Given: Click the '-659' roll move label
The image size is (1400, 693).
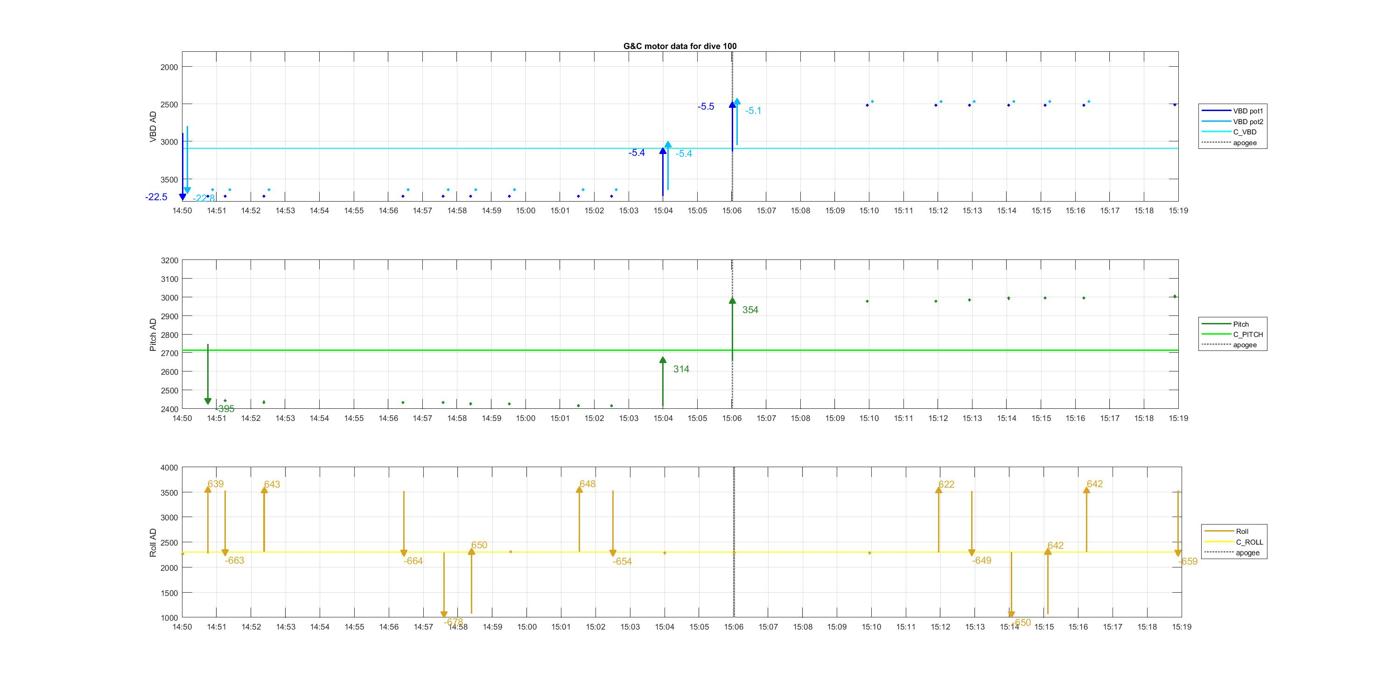Looking at the screenshot, I should click(1188, 561).
